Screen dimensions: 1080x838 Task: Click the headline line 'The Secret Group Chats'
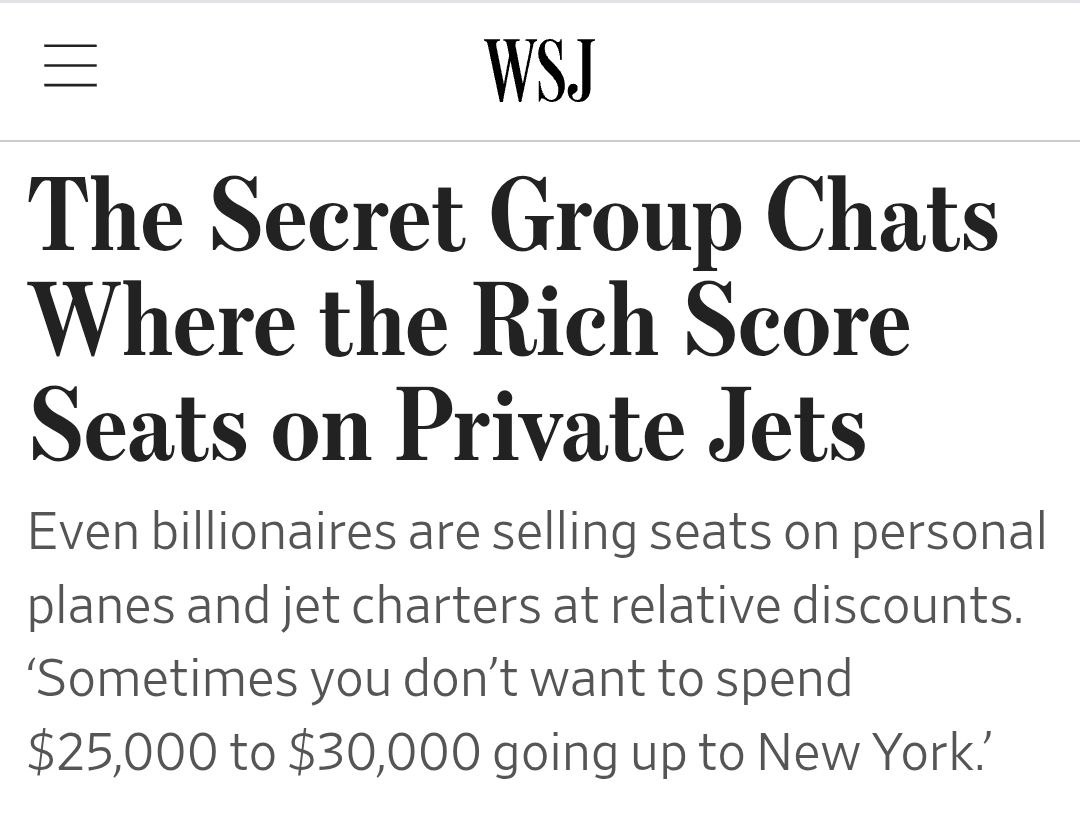[x=513, y=217]
